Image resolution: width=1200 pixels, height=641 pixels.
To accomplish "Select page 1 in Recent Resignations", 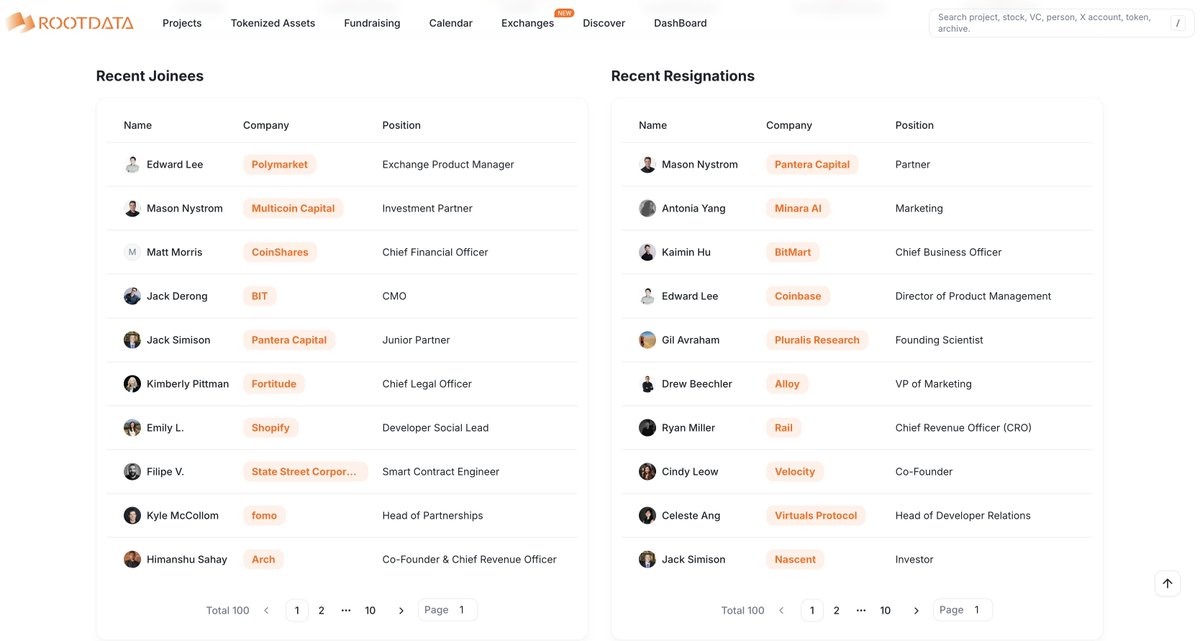I will coord(812,611).
